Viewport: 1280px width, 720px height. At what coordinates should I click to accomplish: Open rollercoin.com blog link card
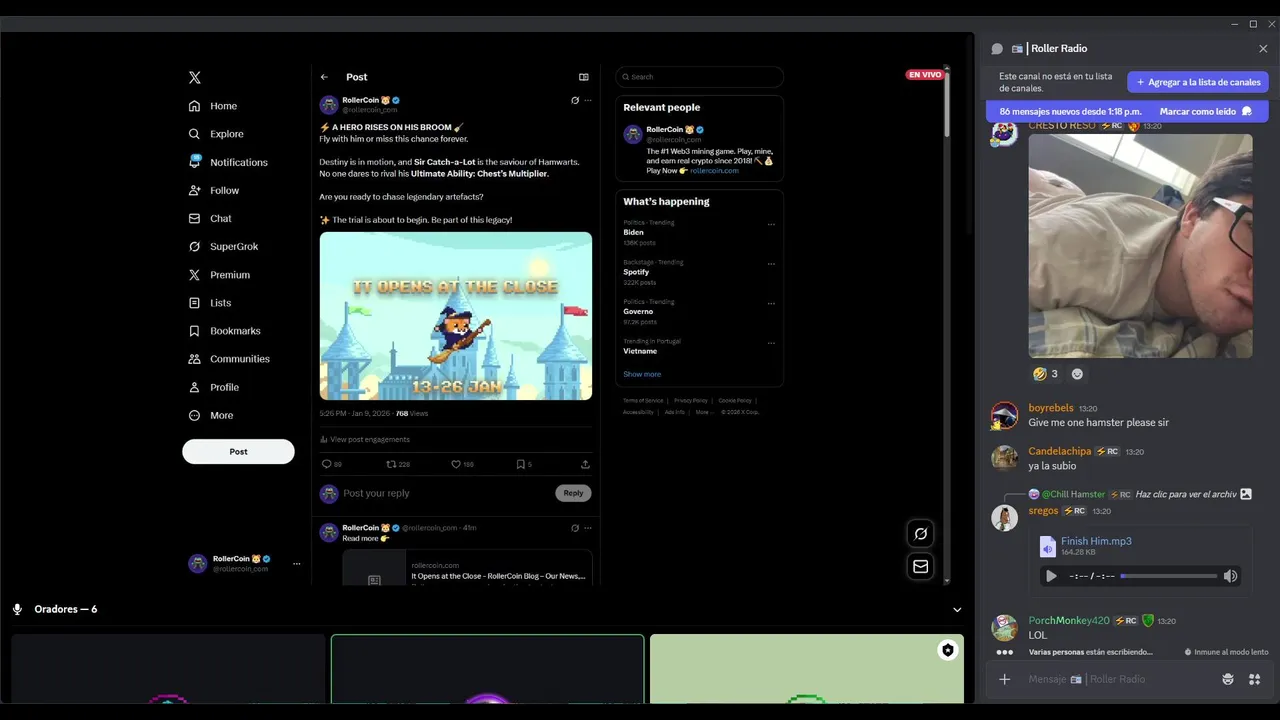467,567
